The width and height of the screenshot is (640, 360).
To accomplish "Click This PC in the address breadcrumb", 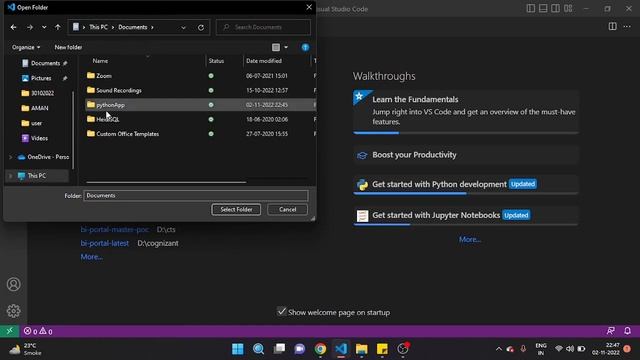I will click(98, 27).
